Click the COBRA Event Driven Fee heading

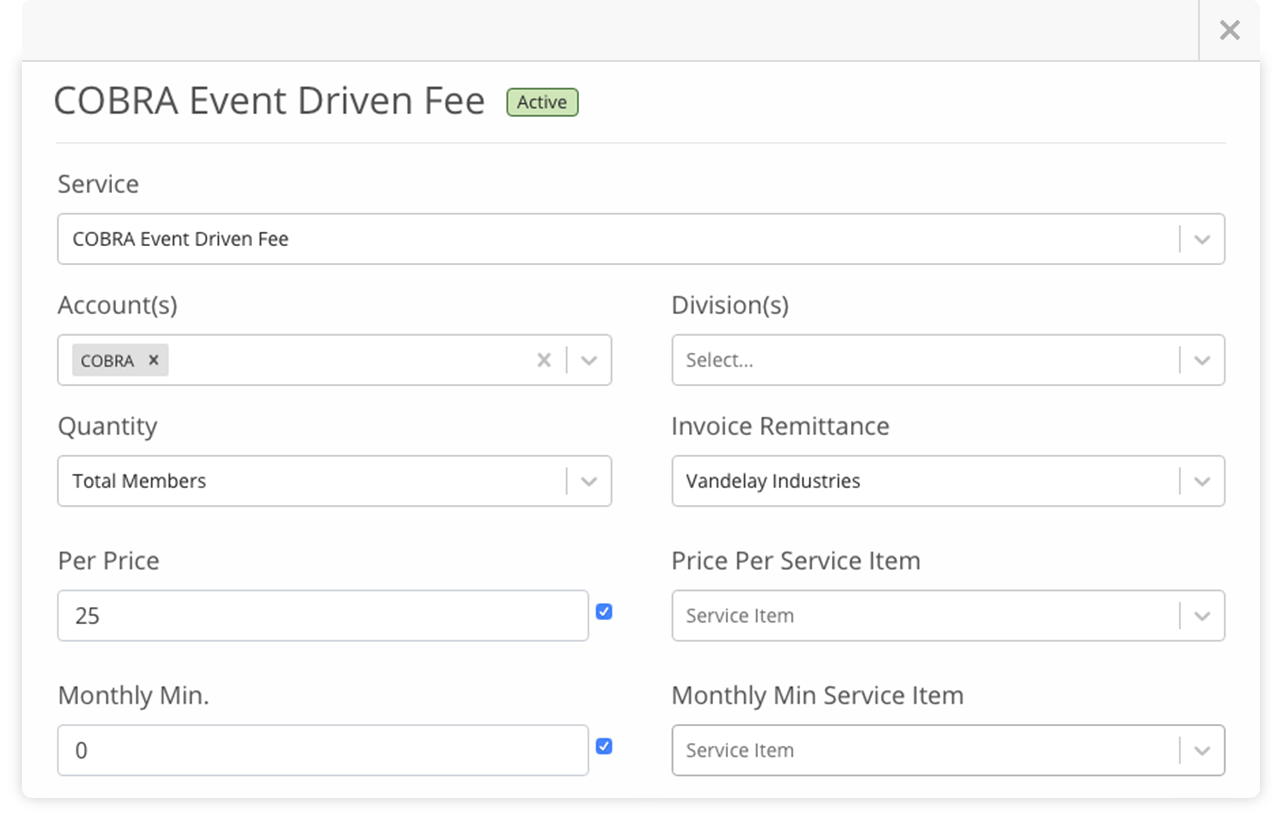[269, 101]
